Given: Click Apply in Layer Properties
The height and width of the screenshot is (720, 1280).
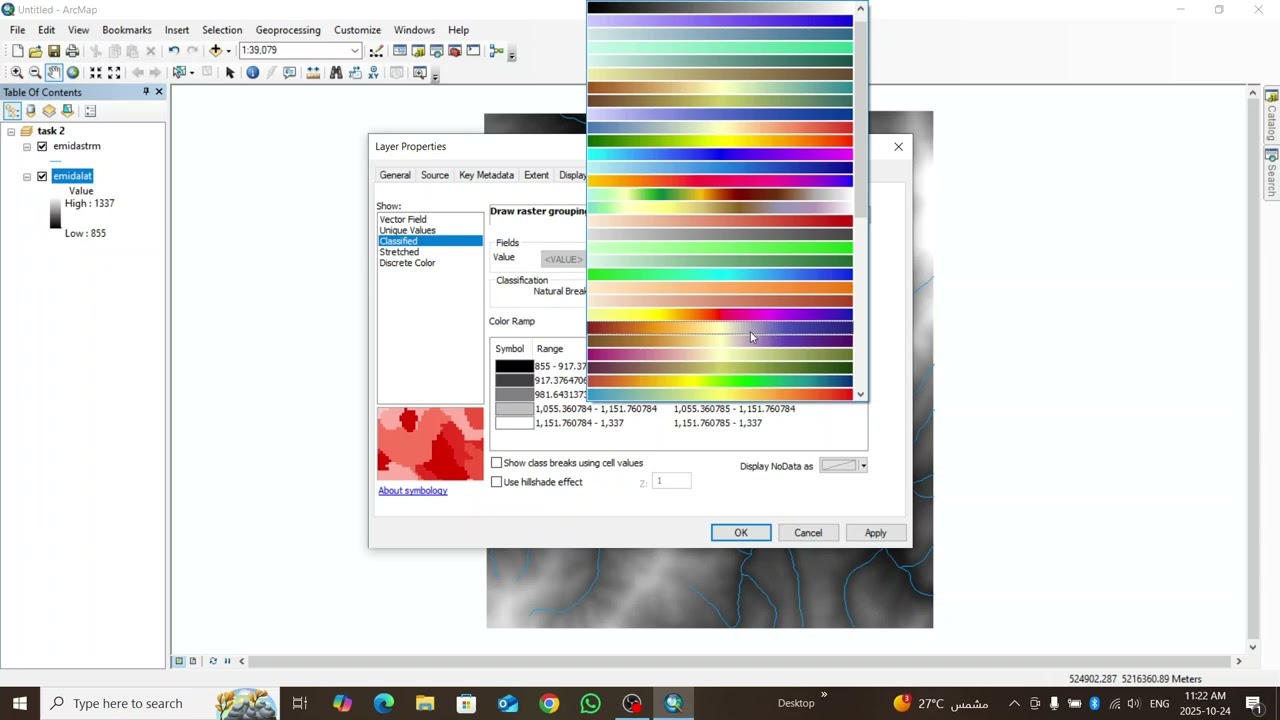Looking at the screenshot, I should pyautogui.click(x=875, y=533).
